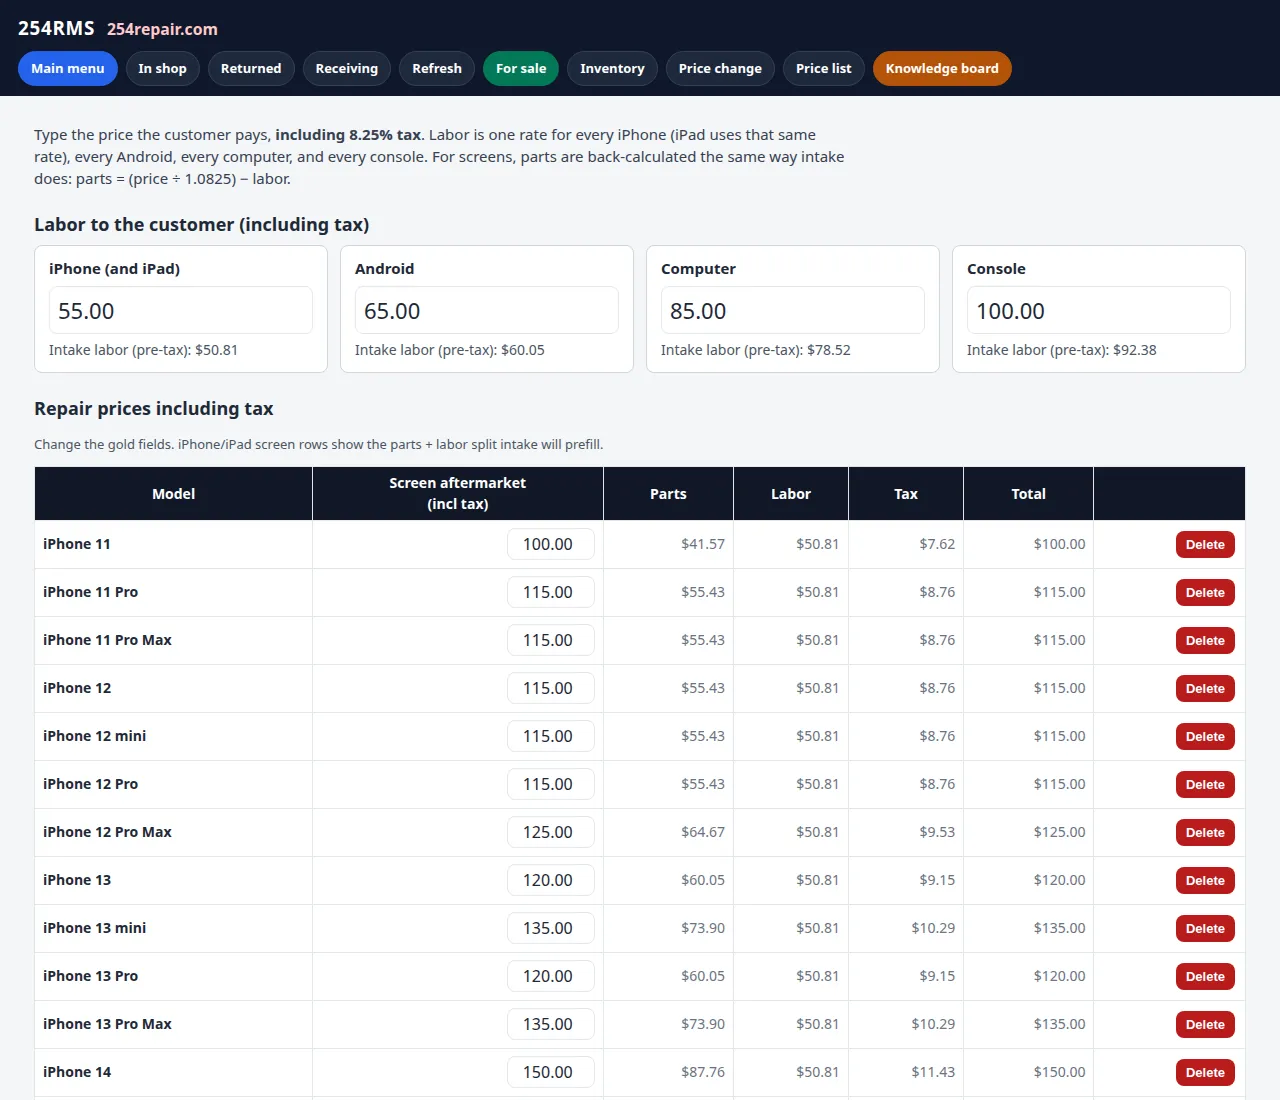1280x1100 pixels.
Task: Click the 254RMS logo text
Action: pos(56,28)
